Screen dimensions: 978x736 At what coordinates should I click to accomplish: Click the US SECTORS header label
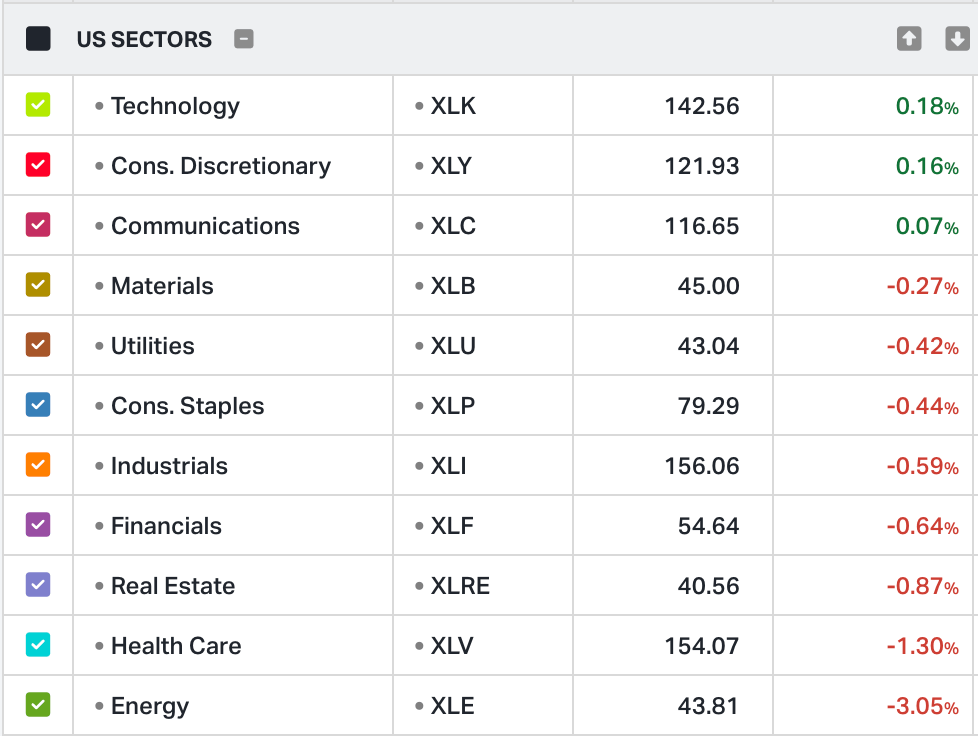pyautogui.click(x=144, y=39)
